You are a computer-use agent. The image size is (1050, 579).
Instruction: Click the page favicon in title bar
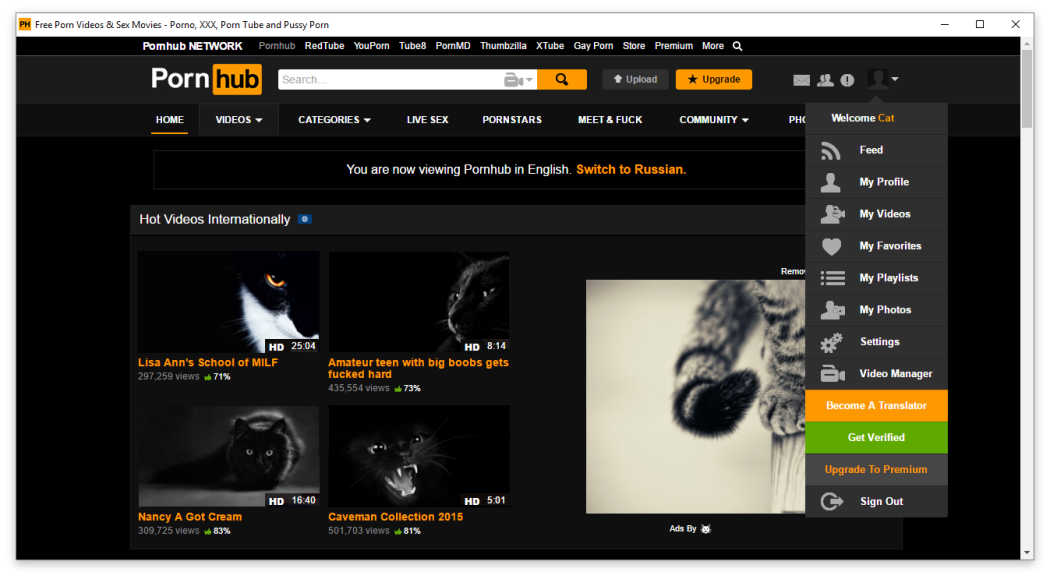pyautogui.click(x=25, y=25)
